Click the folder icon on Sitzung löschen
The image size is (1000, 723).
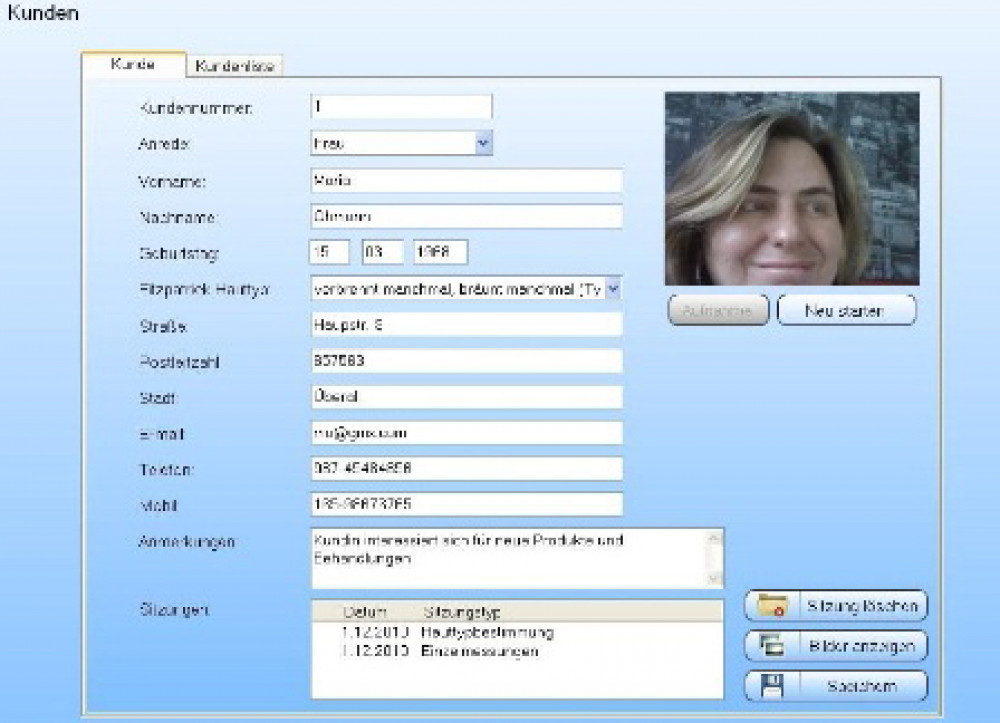pyautogui.click(x=773, y=606)
